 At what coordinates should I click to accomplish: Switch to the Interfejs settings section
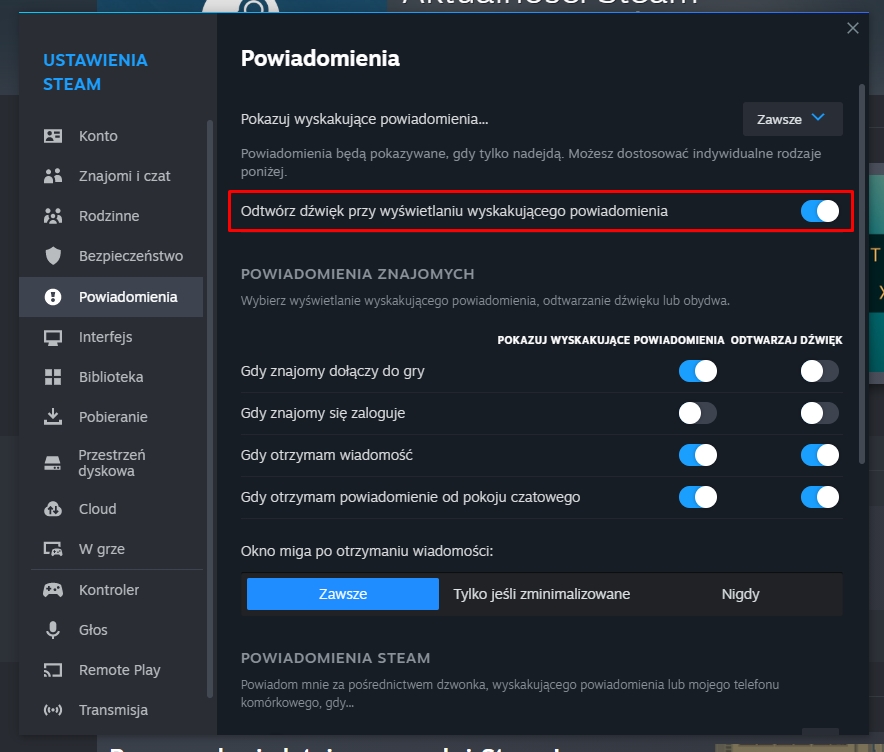pyautogui.click(x=52, y=337)
